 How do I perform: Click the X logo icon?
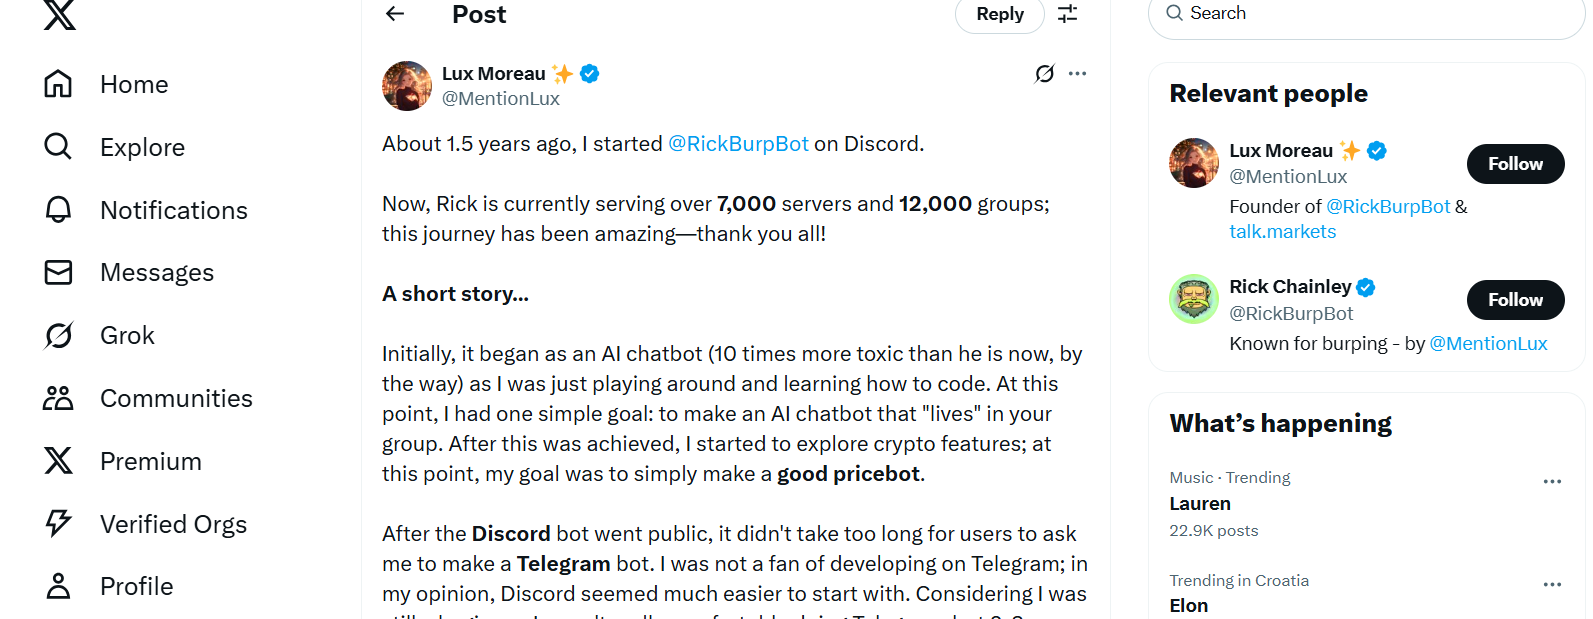[60, 14]
